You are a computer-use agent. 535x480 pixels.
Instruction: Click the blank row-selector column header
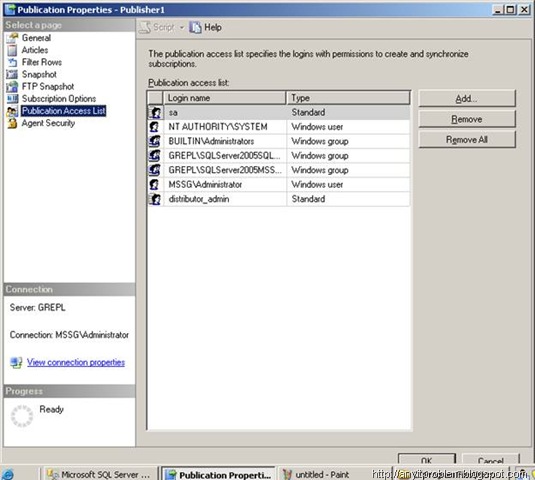pyautogui.click(x=156, y=98)
